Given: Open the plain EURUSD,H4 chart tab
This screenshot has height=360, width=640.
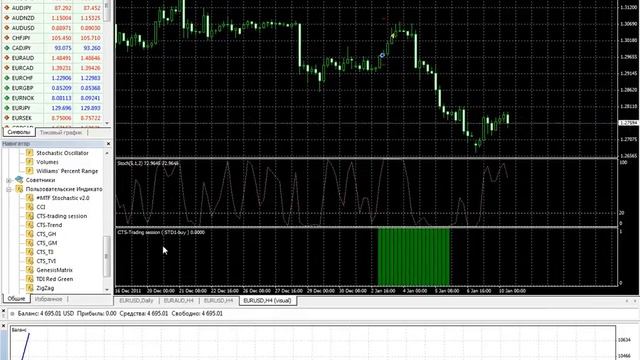Looking at the screenshot, I should (x=218, y=301).
